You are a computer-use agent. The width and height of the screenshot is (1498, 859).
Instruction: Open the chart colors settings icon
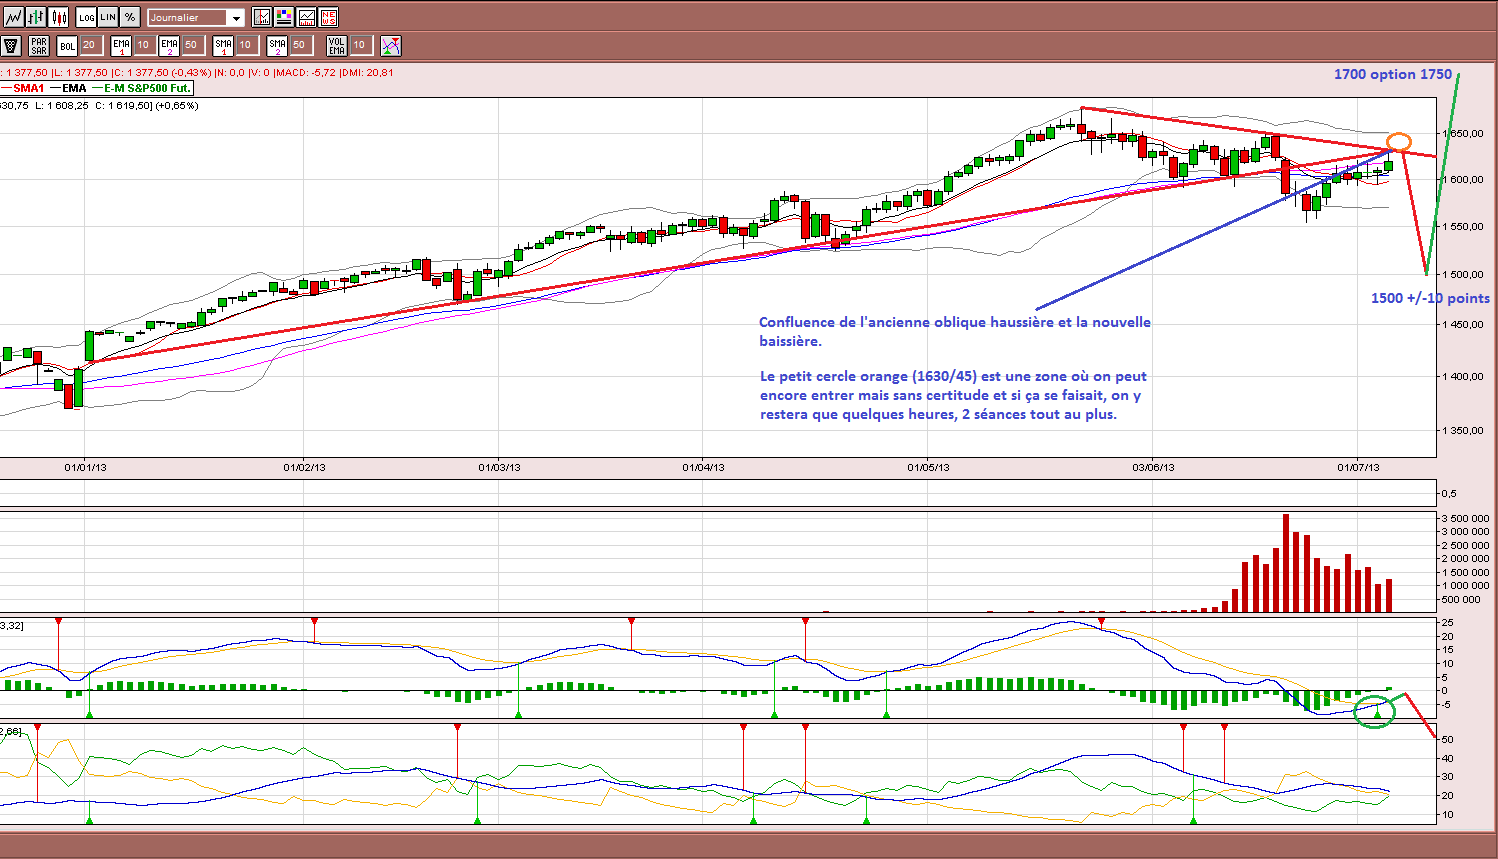[x=284, y=17]
